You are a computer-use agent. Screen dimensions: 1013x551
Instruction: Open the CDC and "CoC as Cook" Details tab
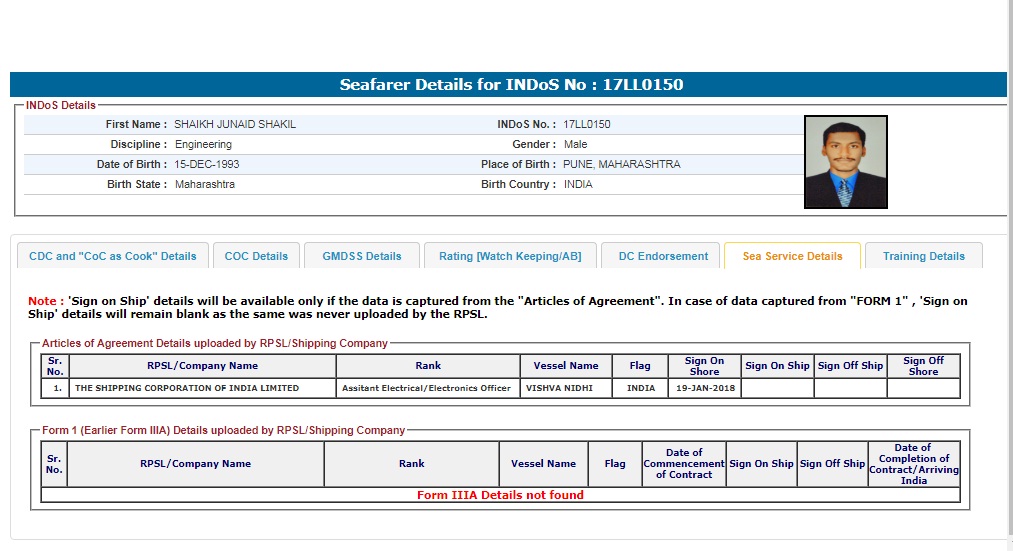(113, 256)
